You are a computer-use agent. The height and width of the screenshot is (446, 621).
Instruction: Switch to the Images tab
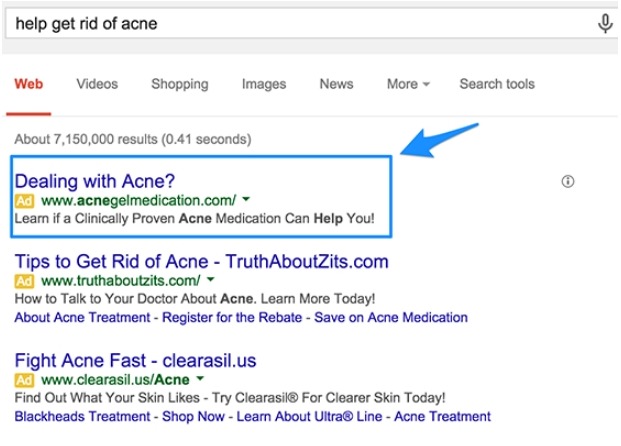pos(264,84)
